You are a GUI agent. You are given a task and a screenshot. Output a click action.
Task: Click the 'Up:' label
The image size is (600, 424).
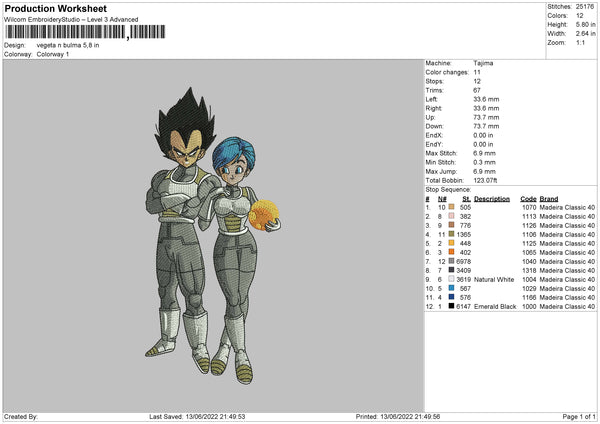[x=430, y=117]
